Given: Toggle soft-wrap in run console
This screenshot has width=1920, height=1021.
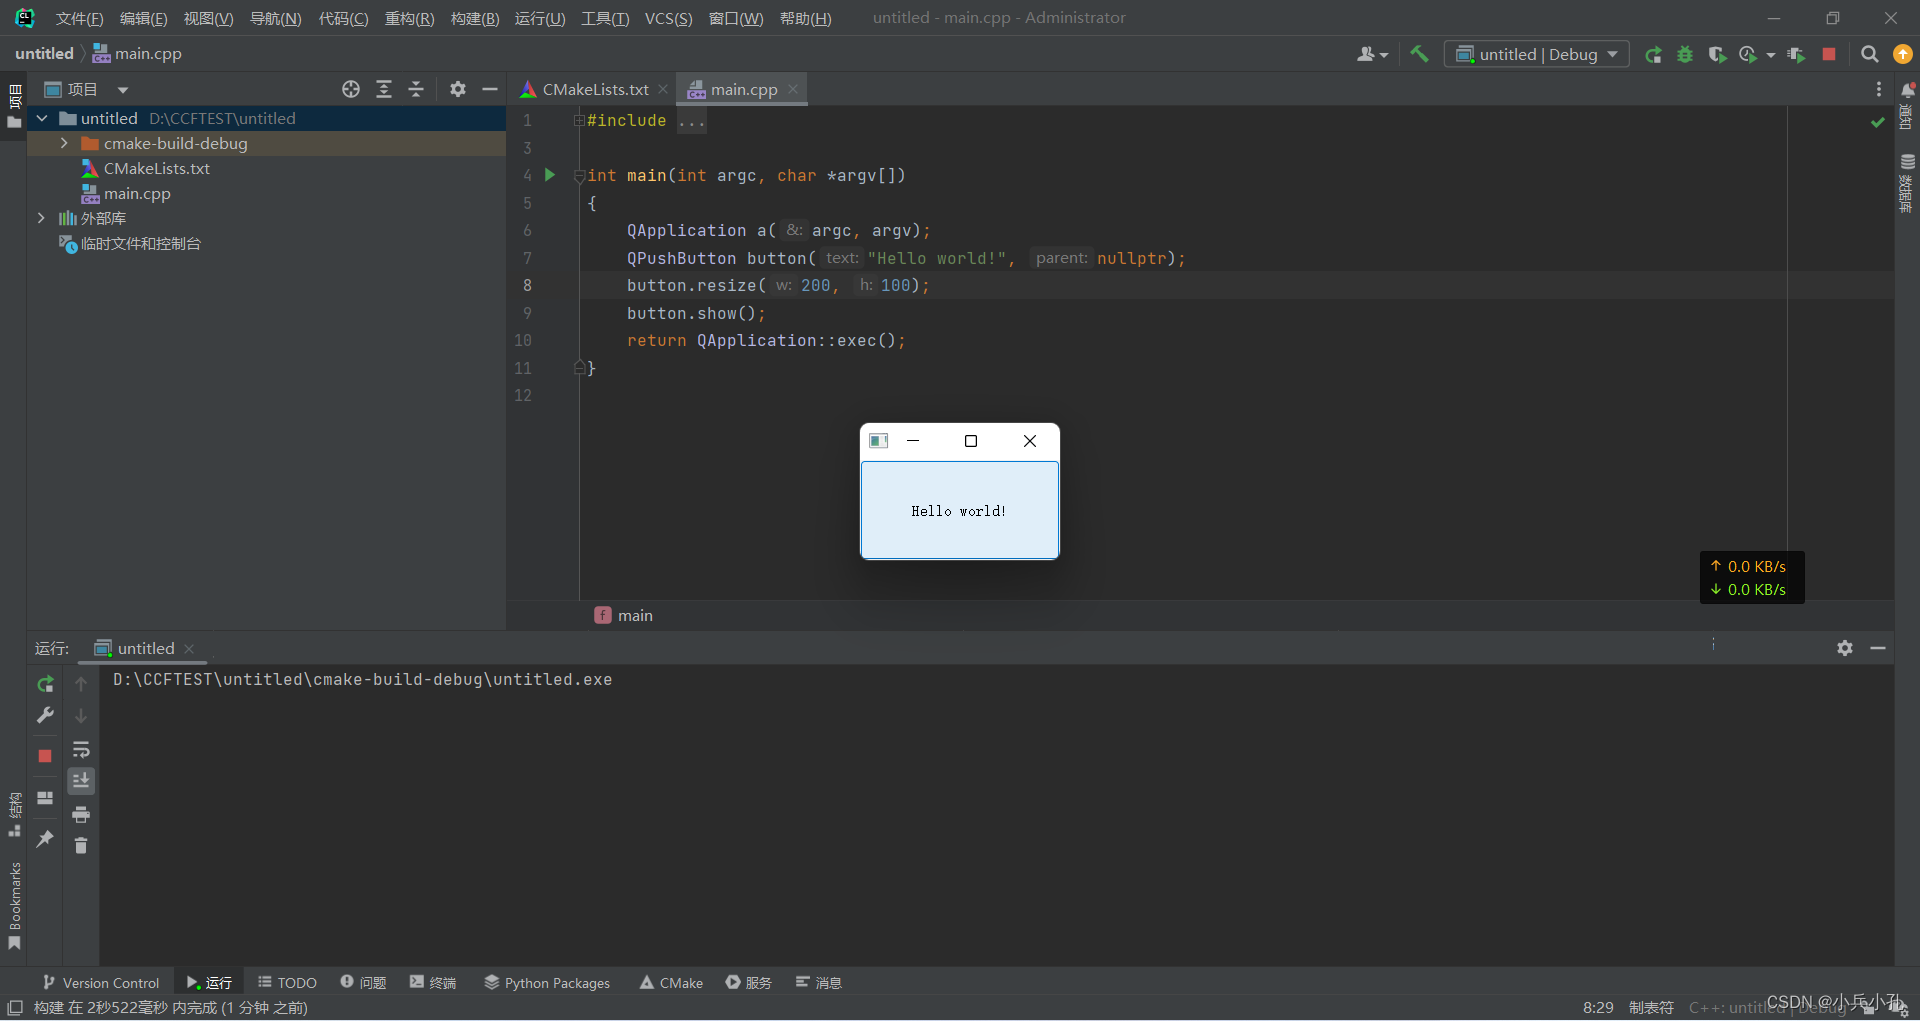Looking at the screenshot, I should coord(81,750).
